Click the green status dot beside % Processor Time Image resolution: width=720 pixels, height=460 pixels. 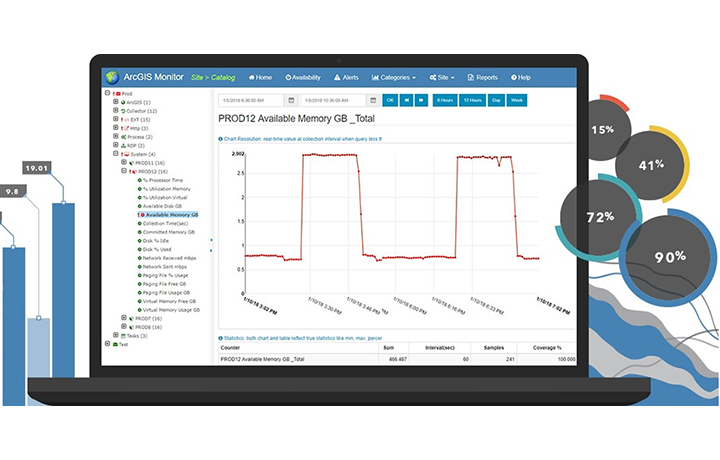[140, 180]
